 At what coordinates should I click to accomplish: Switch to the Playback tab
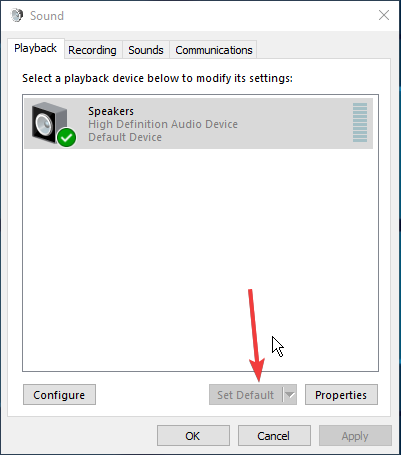tap(35, 49)
